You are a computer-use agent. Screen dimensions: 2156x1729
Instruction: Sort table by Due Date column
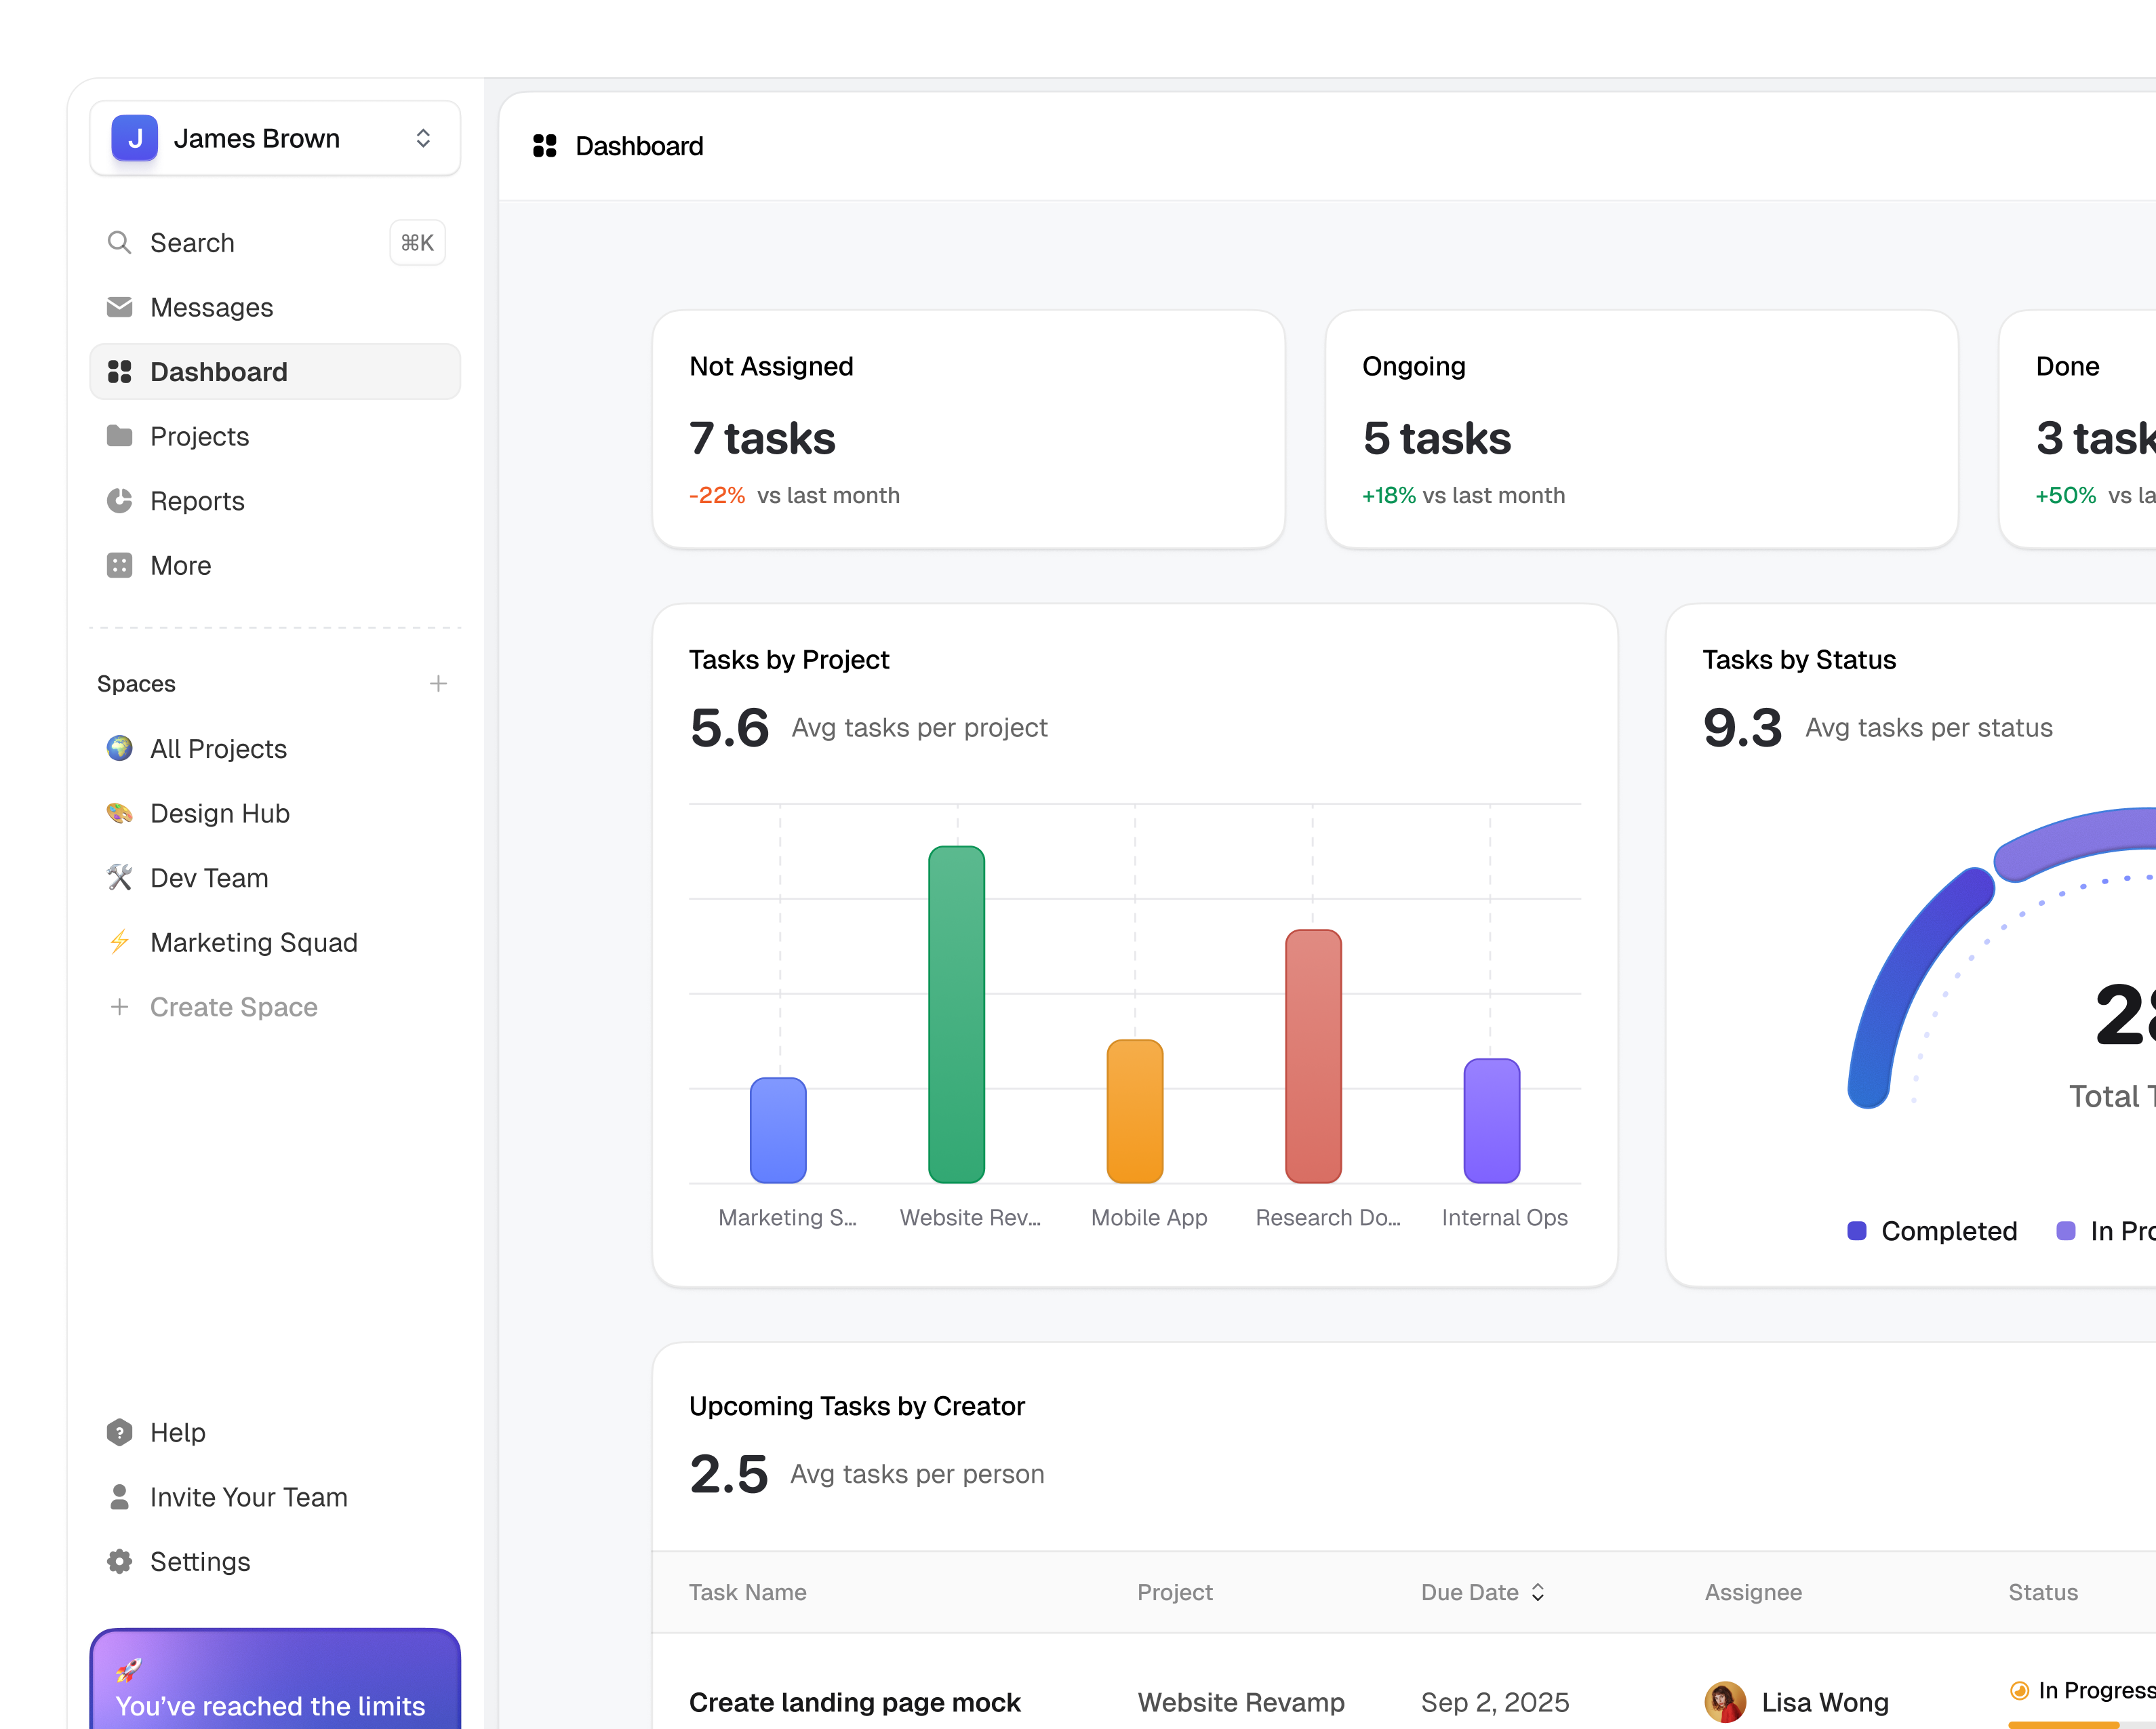(1483, 1592)
